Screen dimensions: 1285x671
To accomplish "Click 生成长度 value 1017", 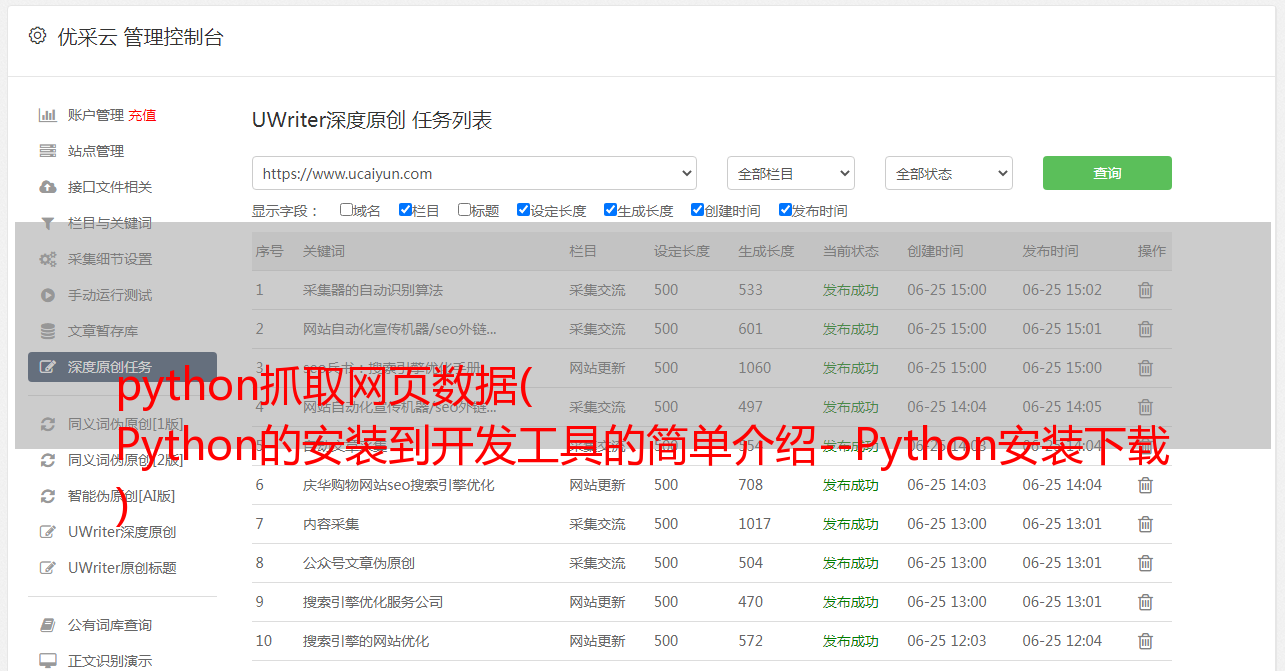I will (x=755, y=524).
